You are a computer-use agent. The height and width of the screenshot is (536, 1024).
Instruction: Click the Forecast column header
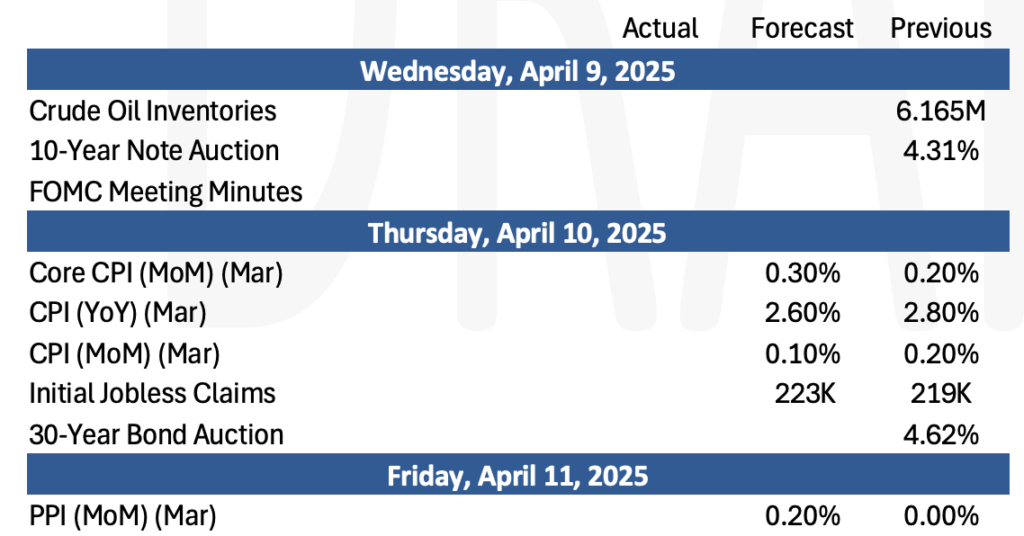click(x=802, y=28)
